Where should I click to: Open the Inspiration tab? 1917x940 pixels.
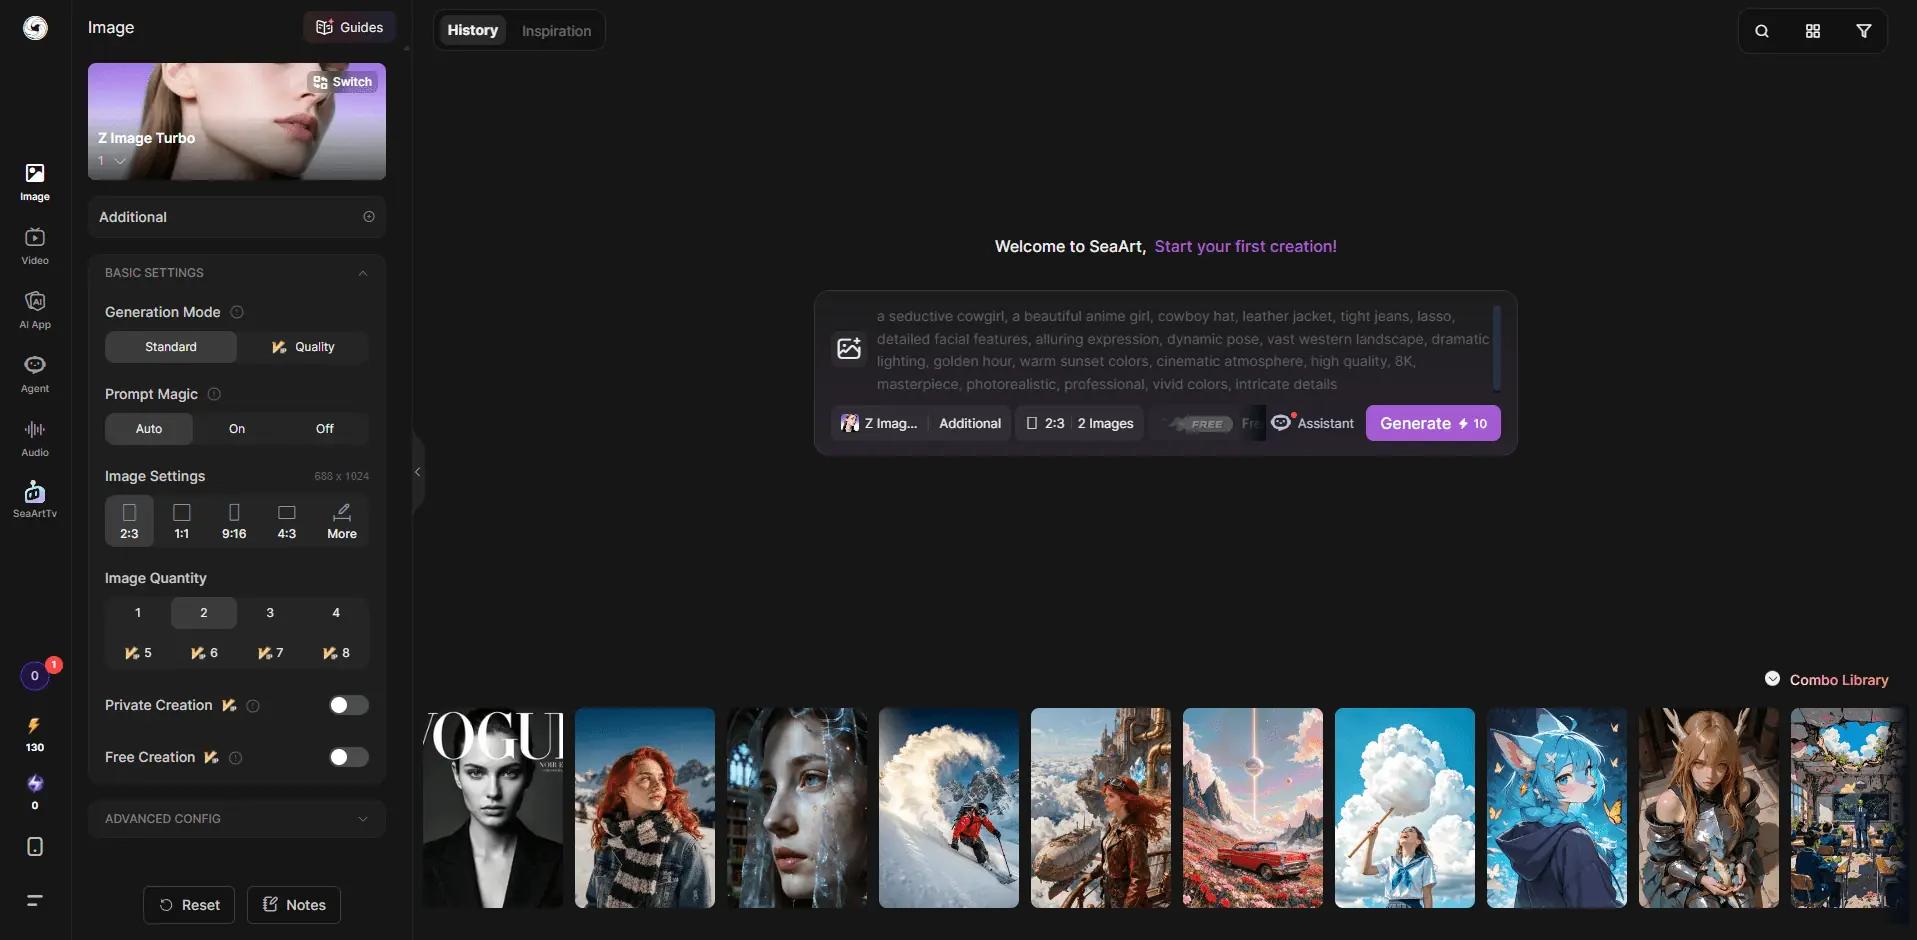(556, 30)
